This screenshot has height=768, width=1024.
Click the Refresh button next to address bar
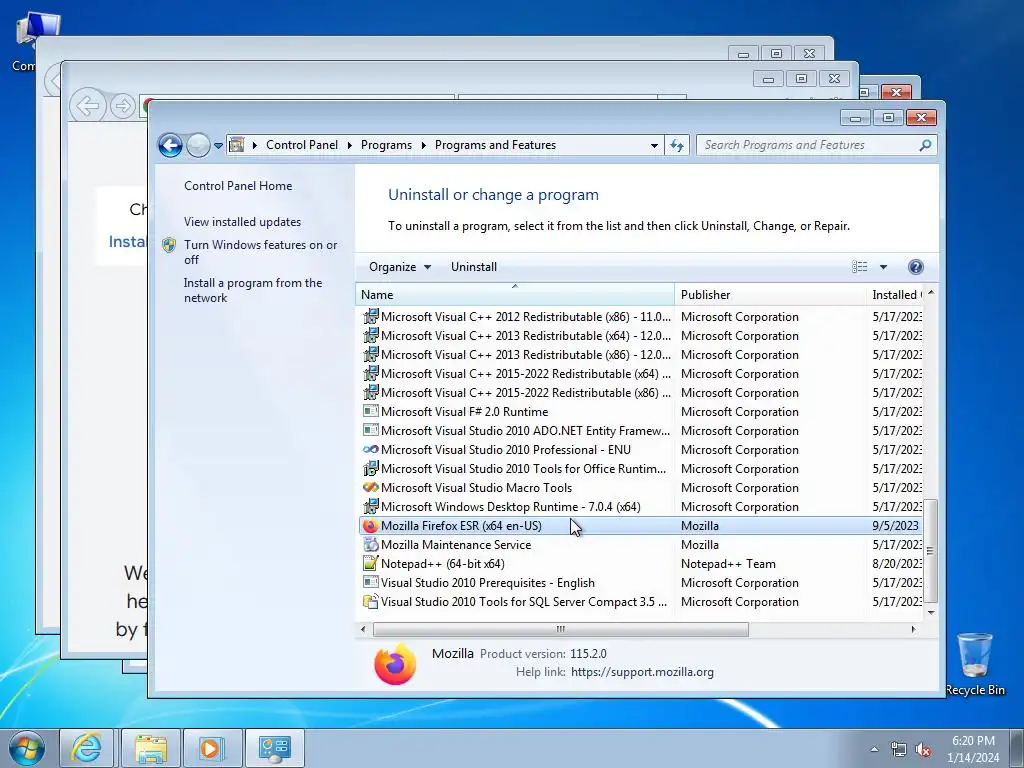[x=677, y=146]
